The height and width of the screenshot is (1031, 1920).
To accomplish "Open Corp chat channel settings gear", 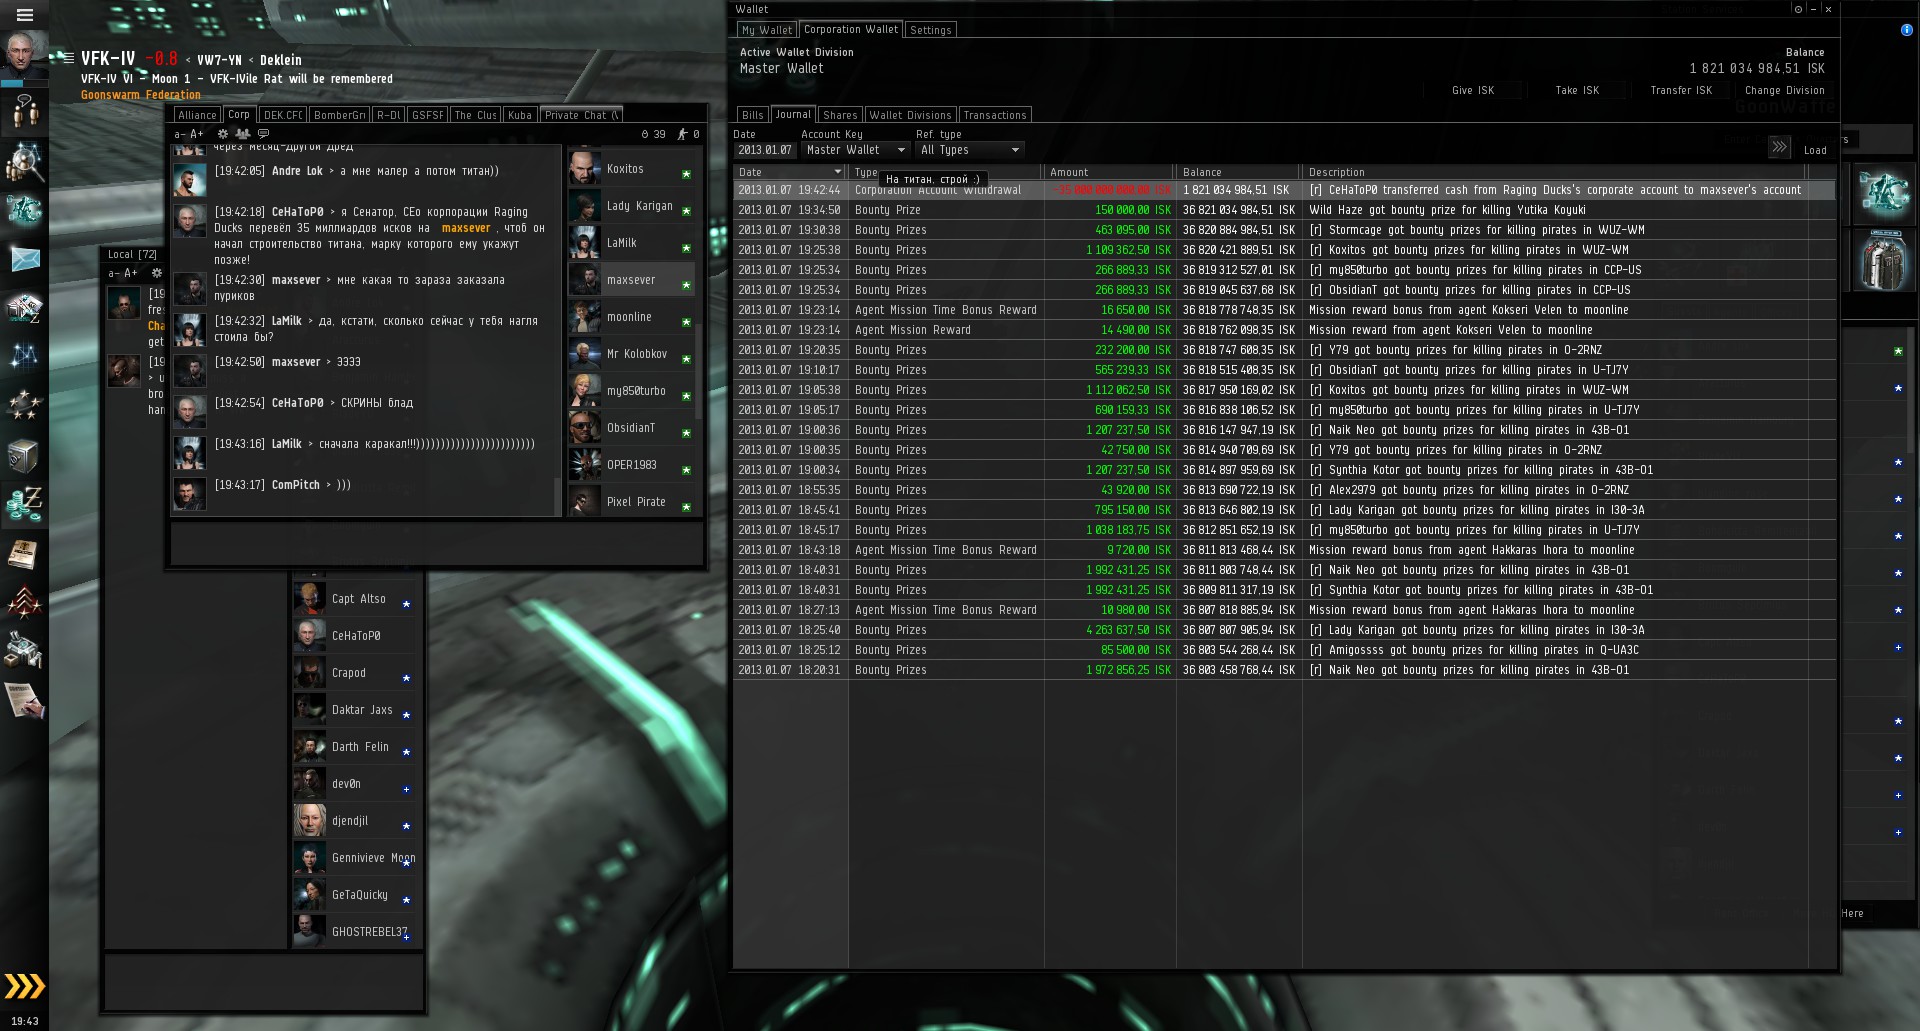I will pos(223,134).
